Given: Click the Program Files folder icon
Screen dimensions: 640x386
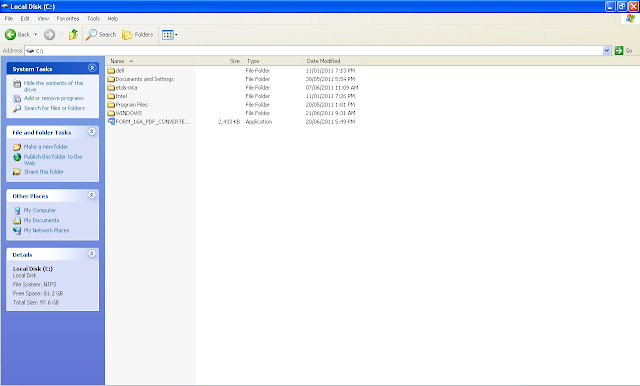Looking at the screenshot, I should tap(111, 105).
